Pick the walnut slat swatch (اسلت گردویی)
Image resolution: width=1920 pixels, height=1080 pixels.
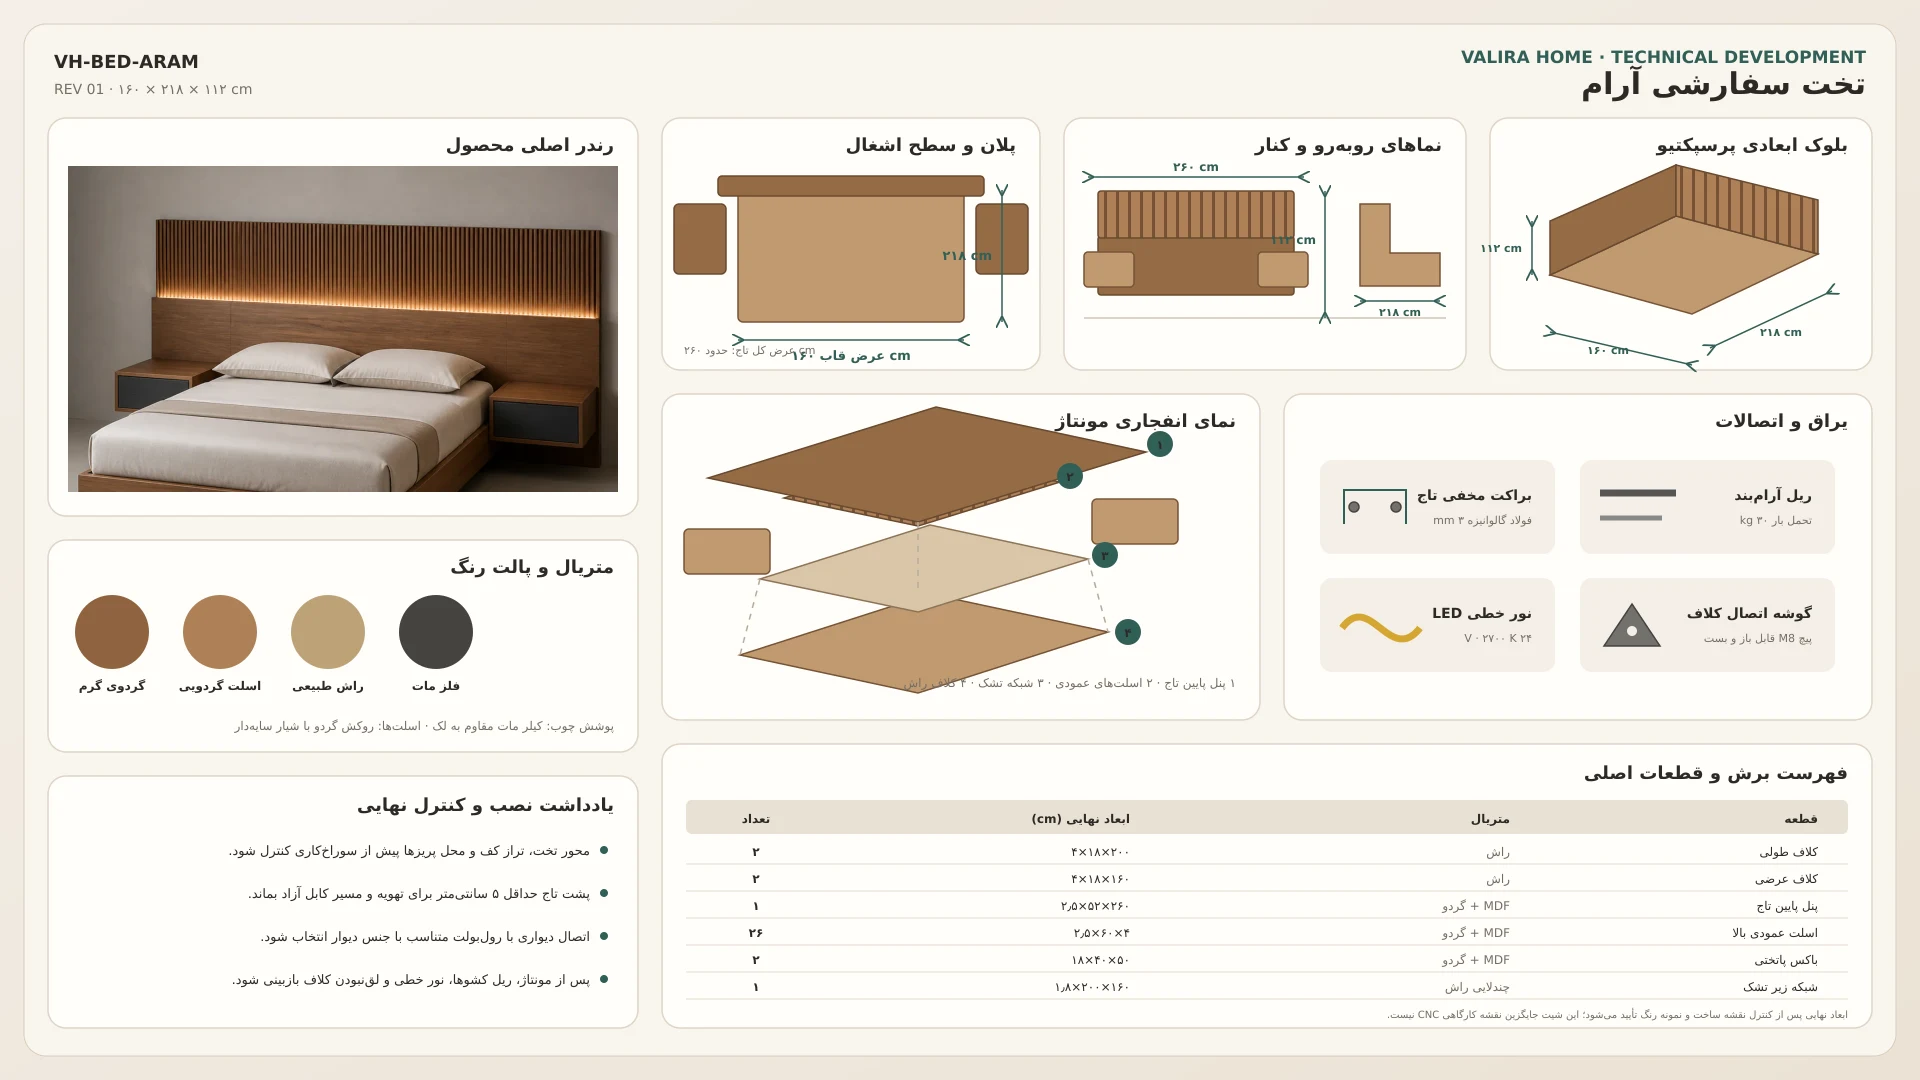click(x=220, y=632)
